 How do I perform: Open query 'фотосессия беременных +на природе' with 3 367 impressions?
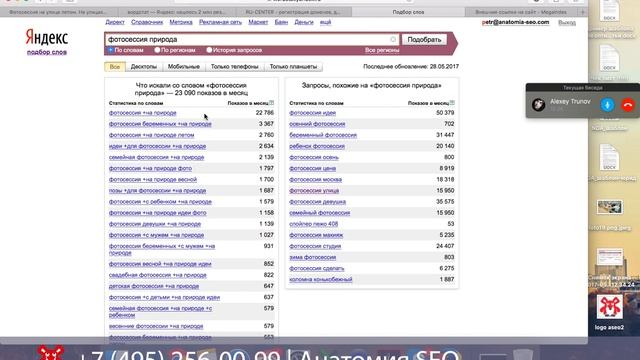tap(160, 124)
